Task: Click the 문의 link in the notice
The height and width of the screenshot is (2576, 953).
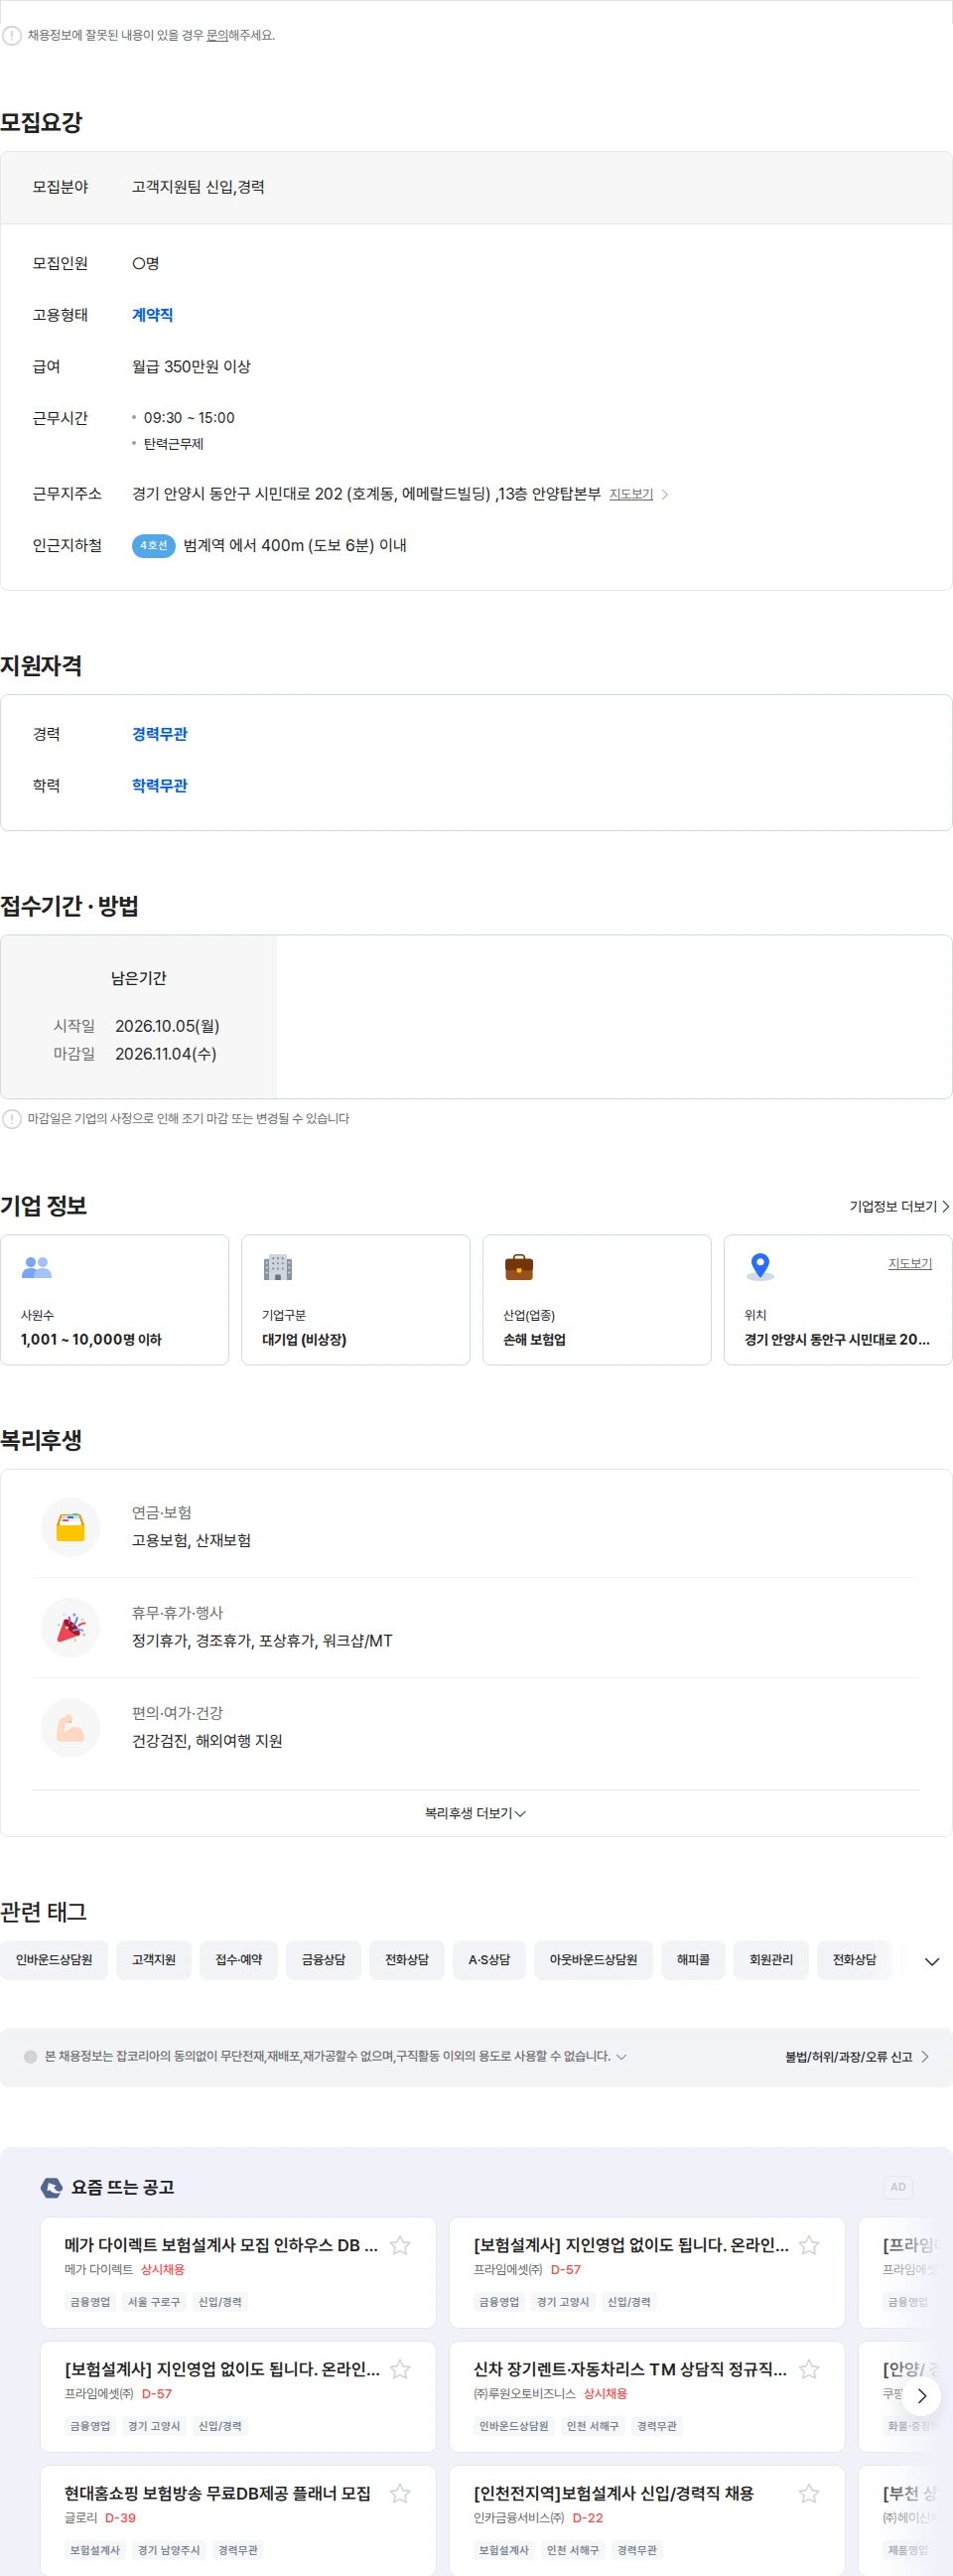Action: (217, 35)
